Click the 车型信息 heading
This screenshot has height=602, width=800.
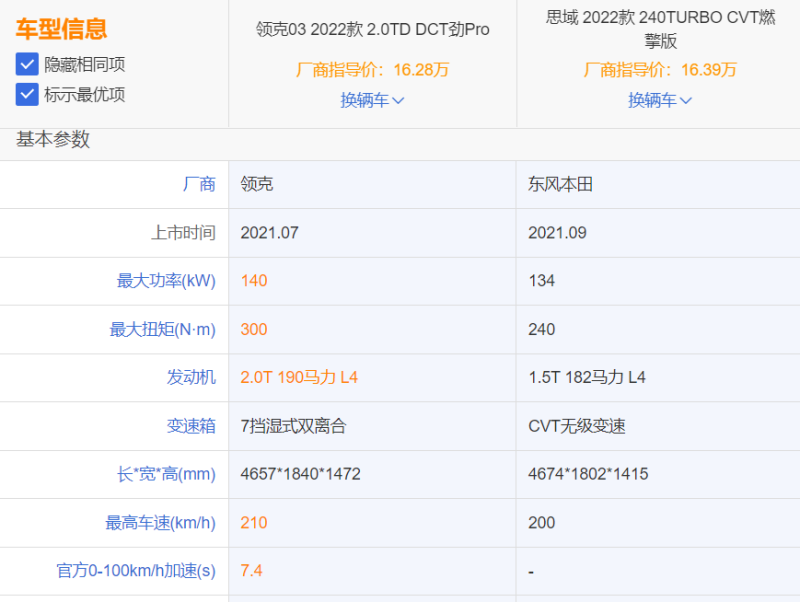61,28
